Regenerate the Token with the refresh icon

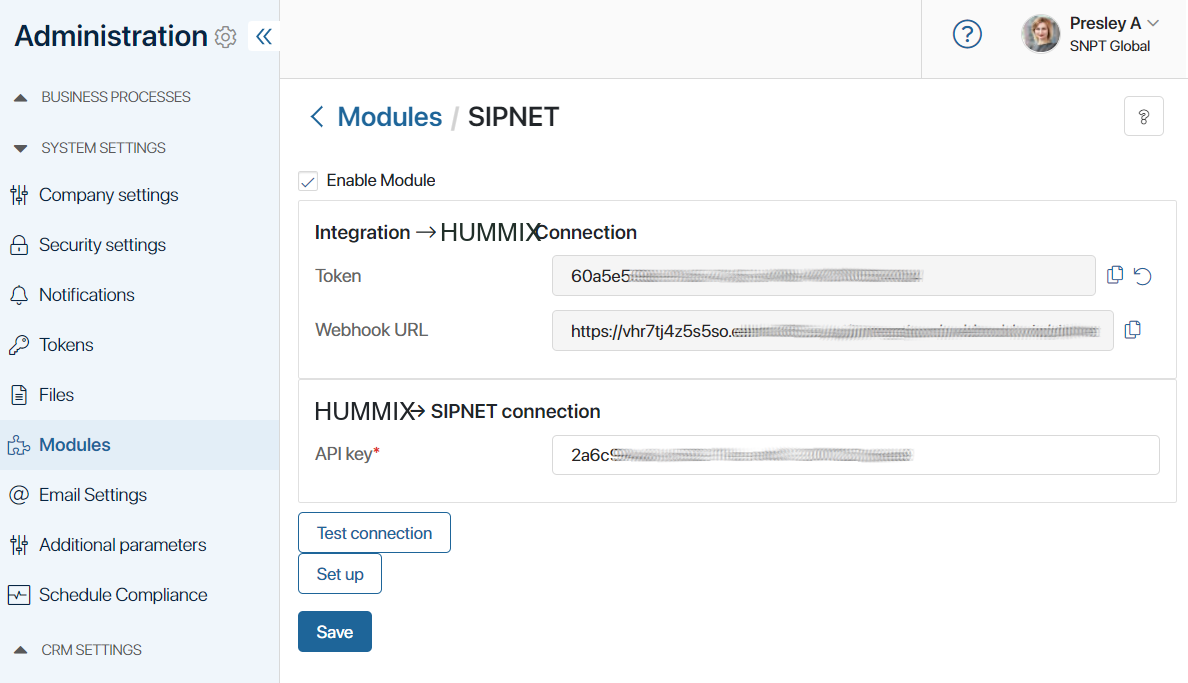coord(1143,276)
